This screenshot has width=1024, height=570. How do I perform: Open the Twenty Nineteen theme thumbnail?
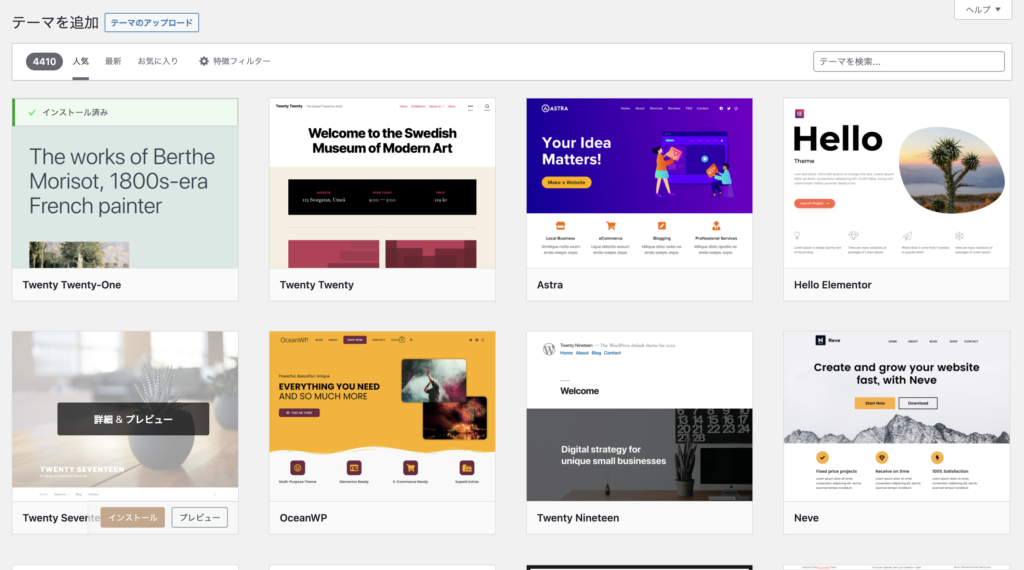pos(639,416)
